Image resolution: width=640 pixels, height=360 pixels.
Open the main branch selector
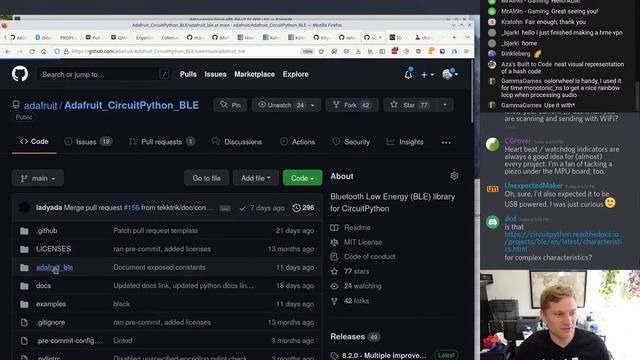pyautogui.click(x=38, y=178)
